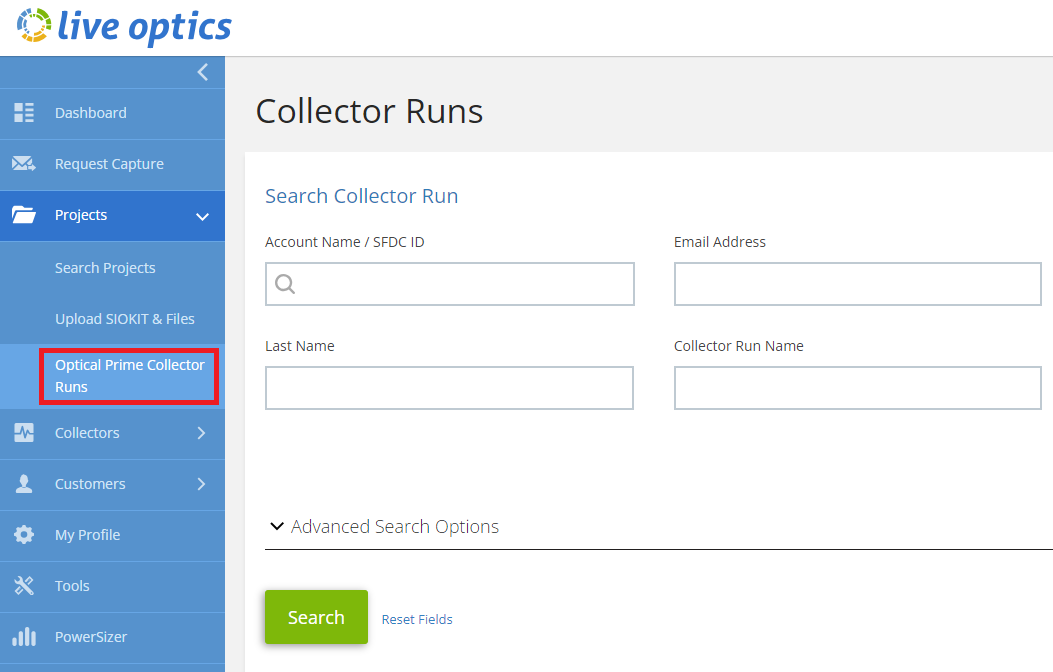Click the Request Capture envelope icon
Image resolution: width=1053 pixels, height=672 pixels.
24,164
